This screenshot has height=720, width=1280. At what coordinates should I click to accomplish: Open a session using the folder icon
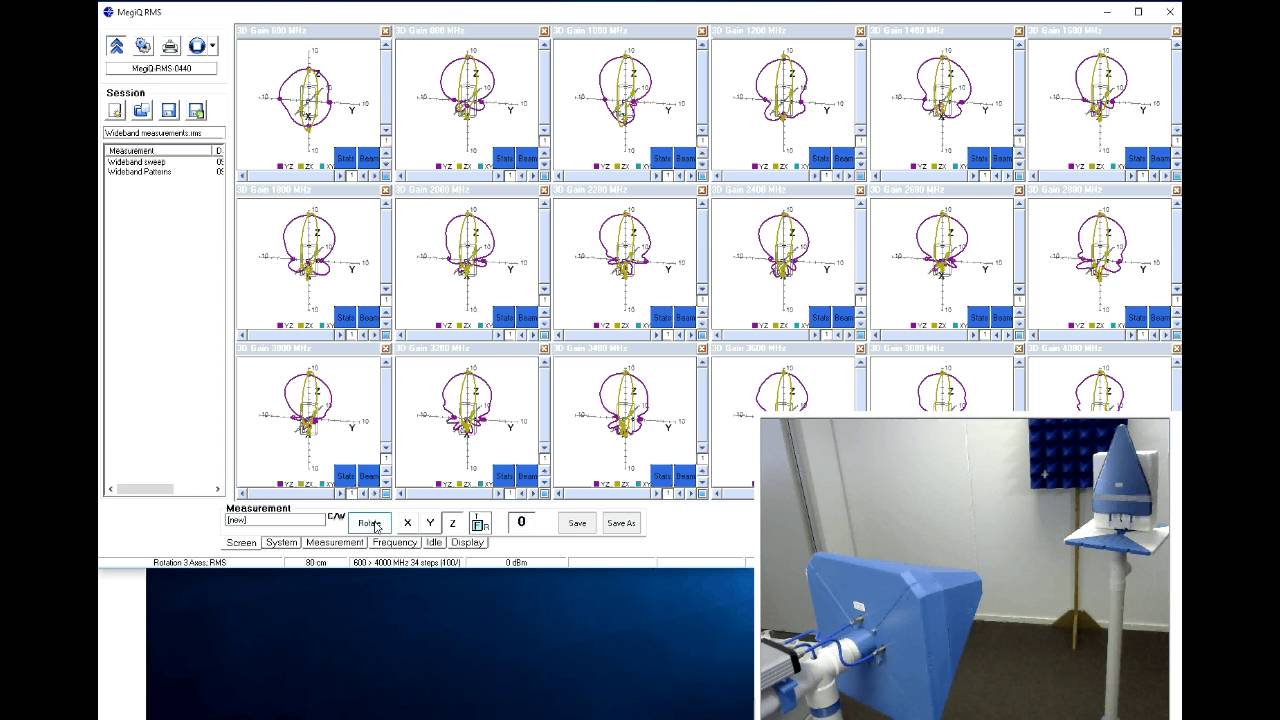coord(142,110)
